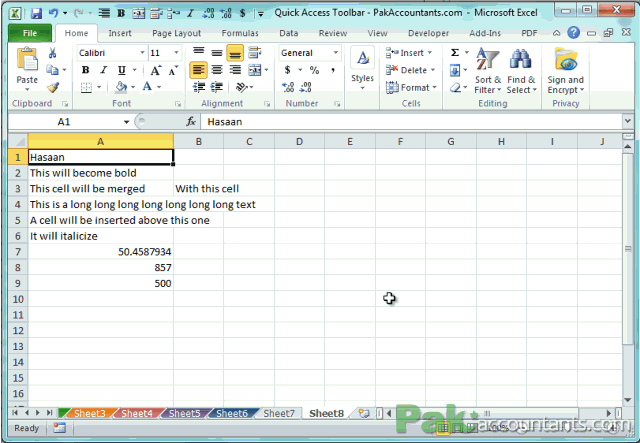The width and height of the screenshot is (640, 443).
Task: Decrease indent in the Alignment group
Action: (199, 87)
